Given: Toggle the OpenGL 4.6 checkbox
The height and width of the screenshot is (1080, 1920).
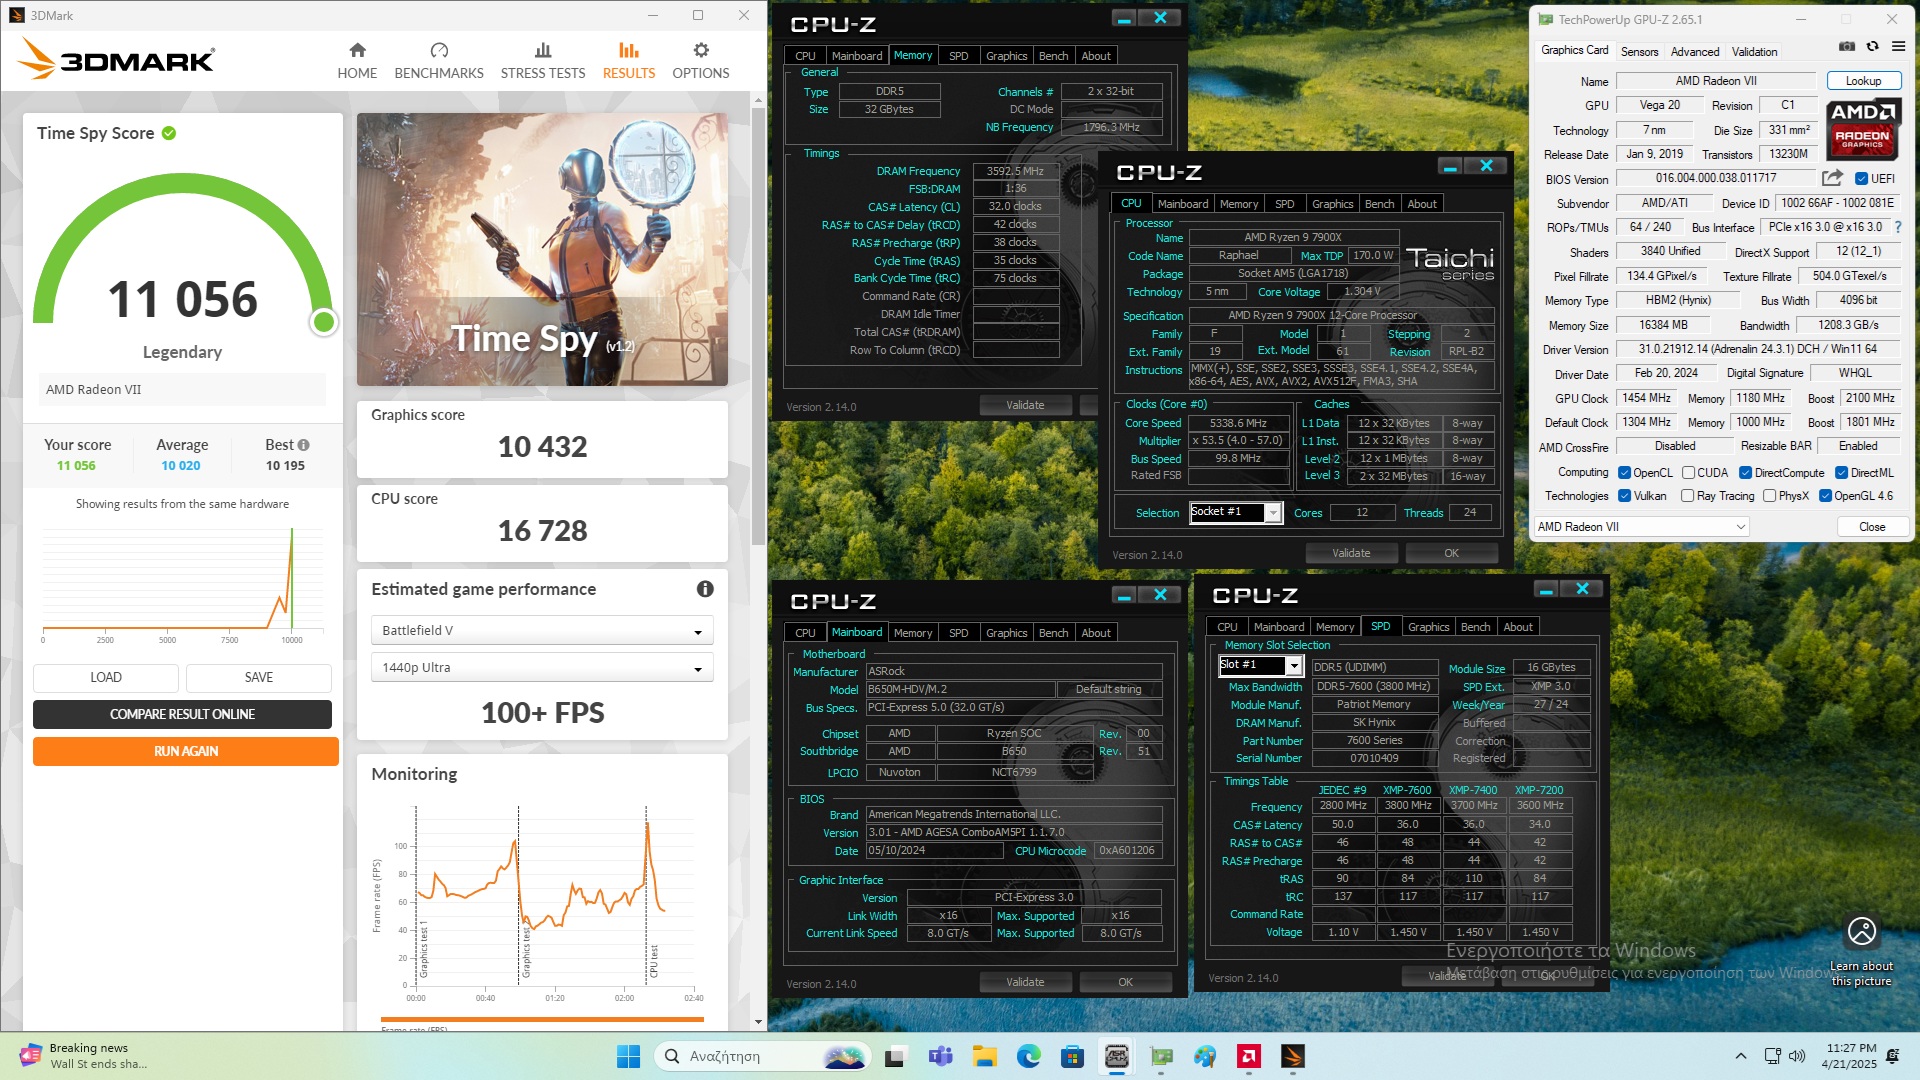Looking at the screenshot, I should click(1825, 496).
